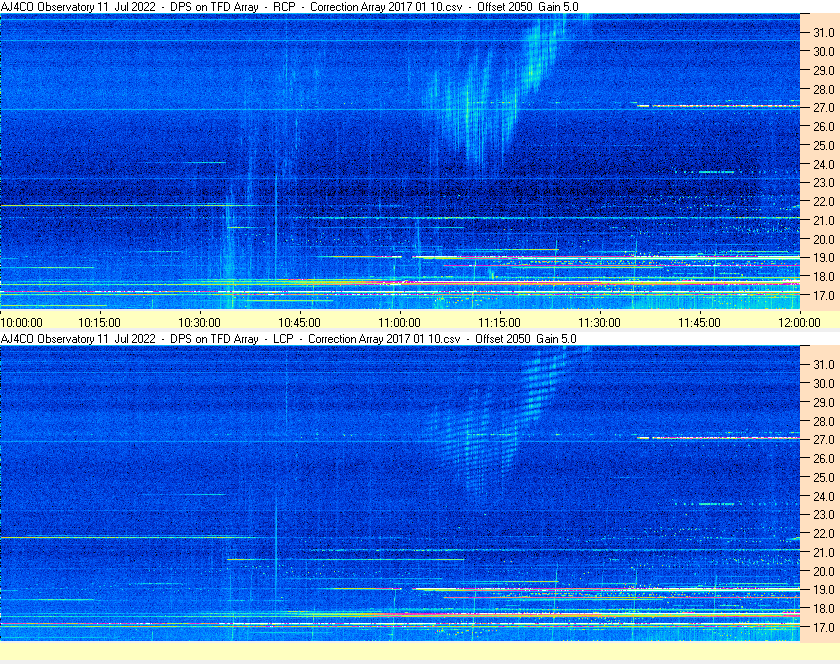Click the 17.0 frequency label in LCP panel
The image size is (840, 664).
pyautogui.click(x=823, y=628)
